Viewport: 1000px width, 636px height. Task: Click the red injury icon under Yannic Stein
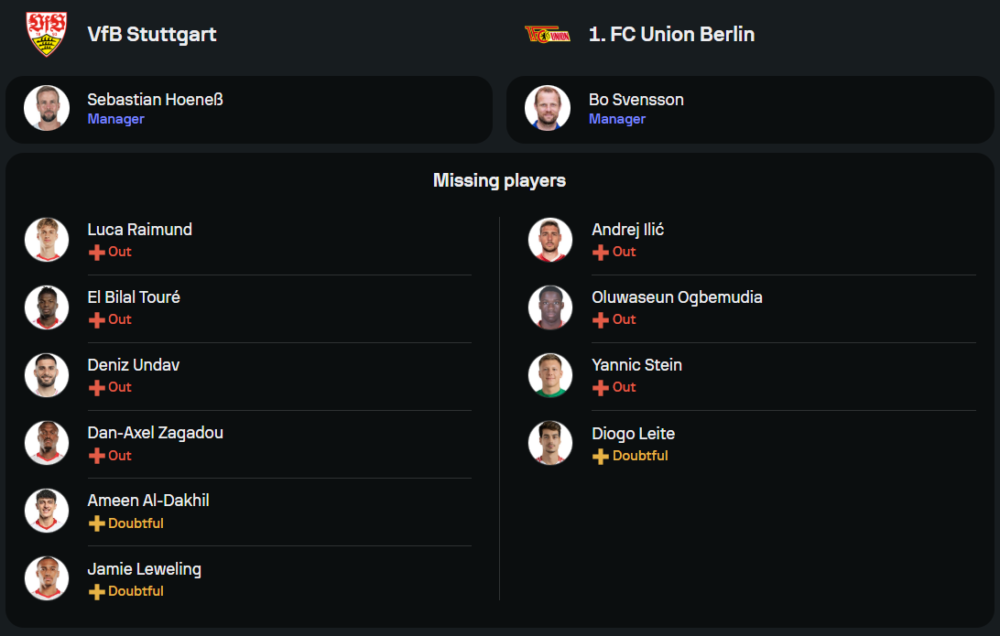point(601,388)
